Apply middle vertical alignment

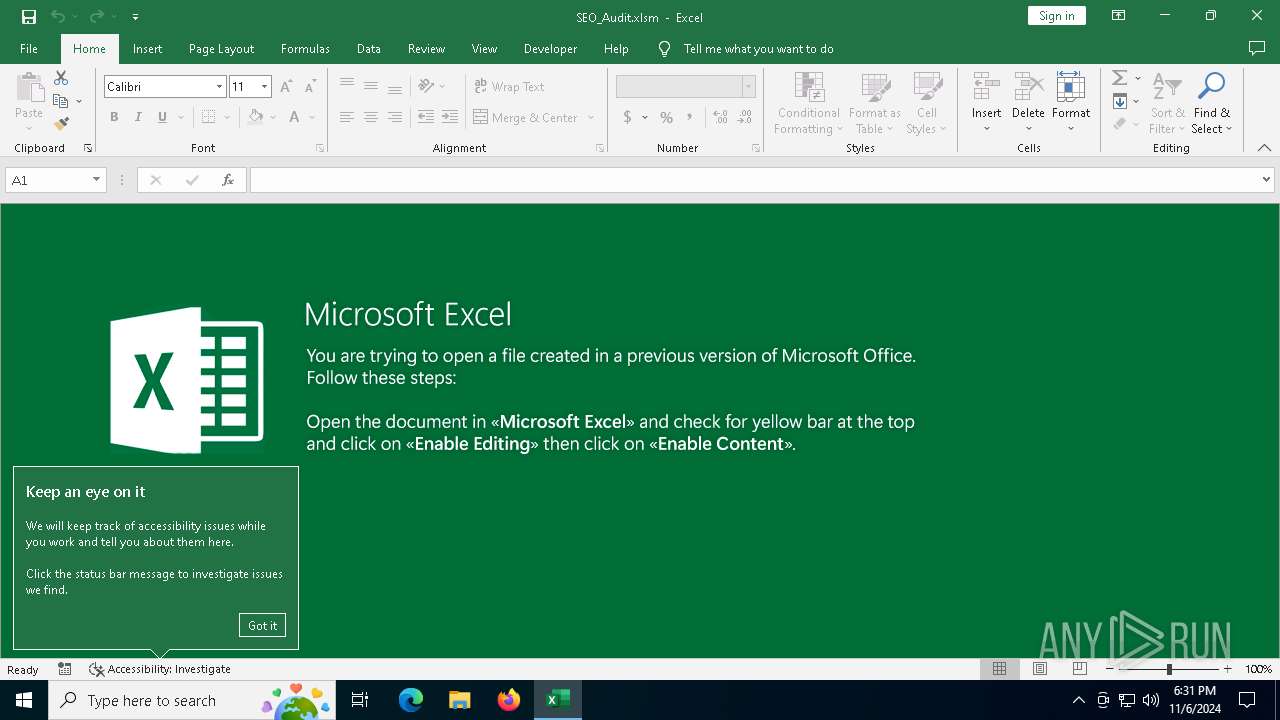click(371, 87)
